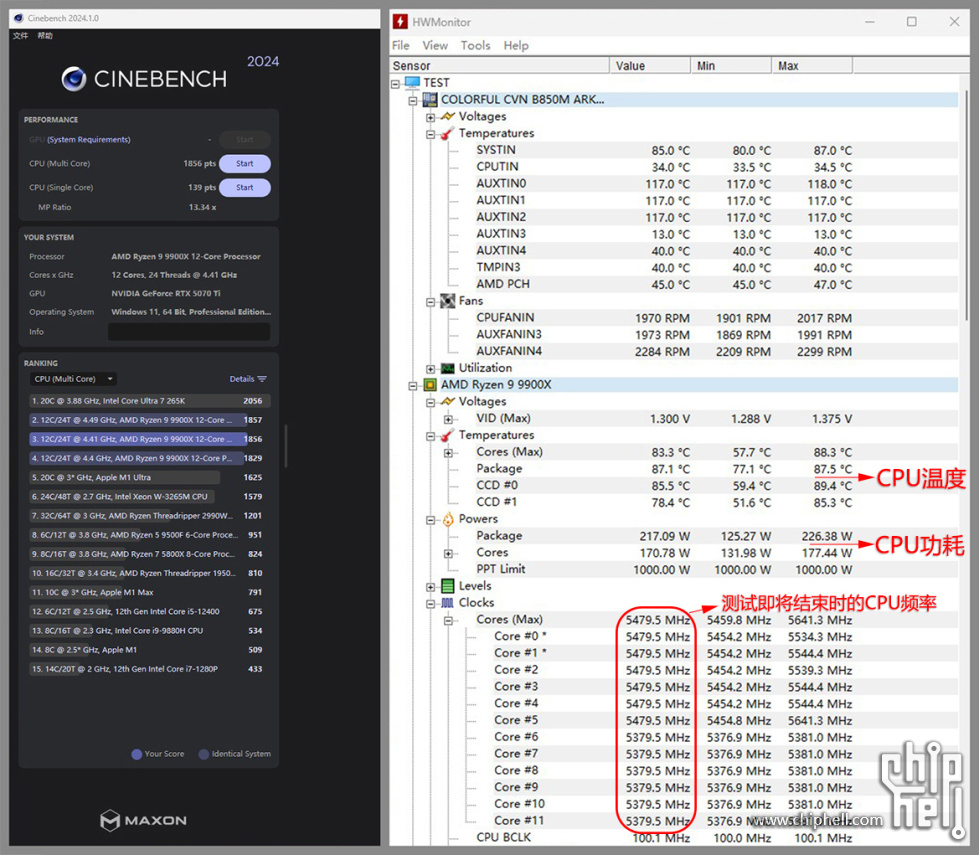Click the fan icon next to Fans
979x855 pixels.
[447, 301]
